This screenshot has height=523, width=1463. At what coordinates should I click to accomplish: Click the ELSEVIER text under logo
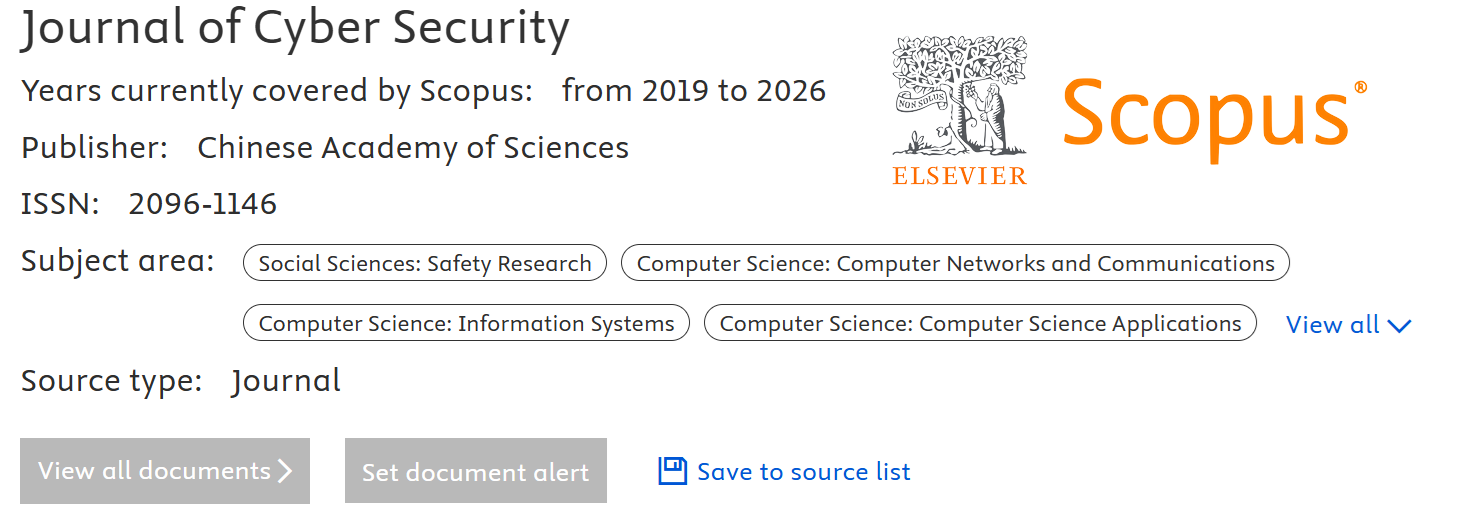[959, 176]
